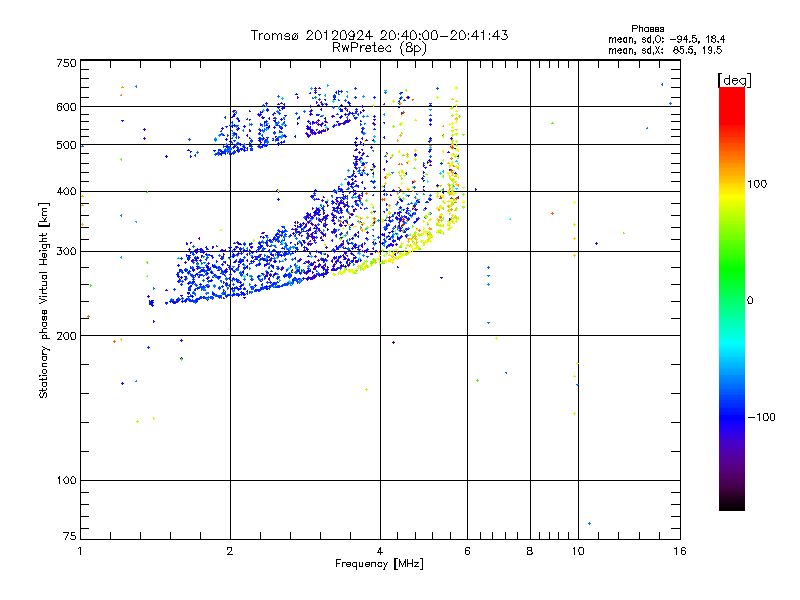The width and height of the screenshot is (800, 600).
Task: Click the x-axis tick label '2'
Action: pyautogui.click(x=230, y=551)
